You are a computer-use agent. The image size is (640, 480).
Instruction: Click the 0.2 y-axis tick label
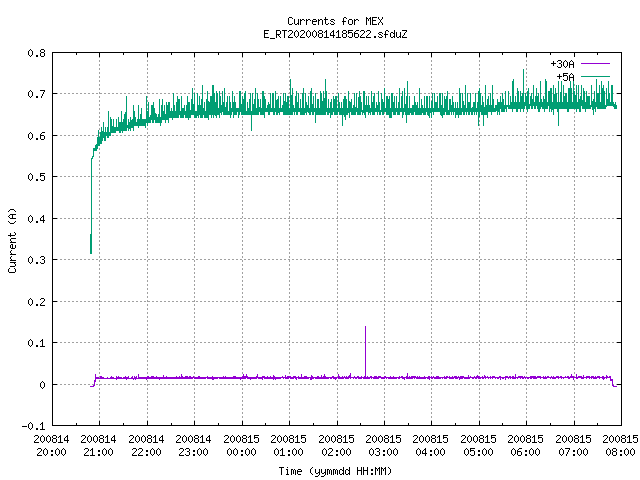36,302
